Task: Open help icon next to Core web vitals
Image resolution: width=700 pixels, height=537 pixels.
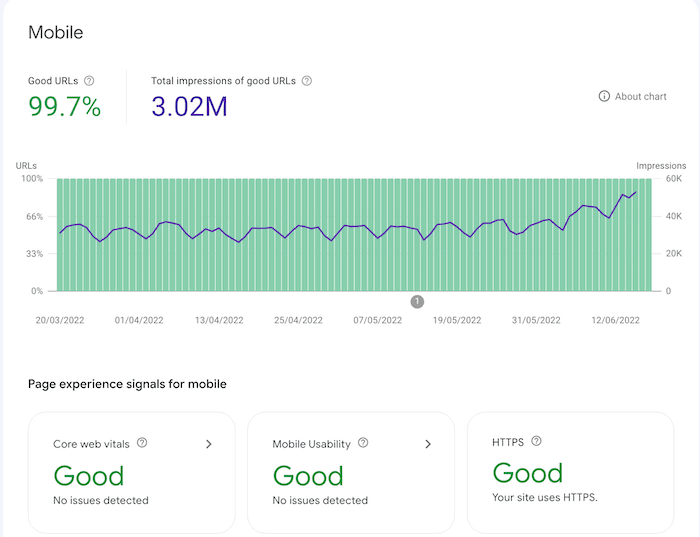Action: [x=142, y=443]
